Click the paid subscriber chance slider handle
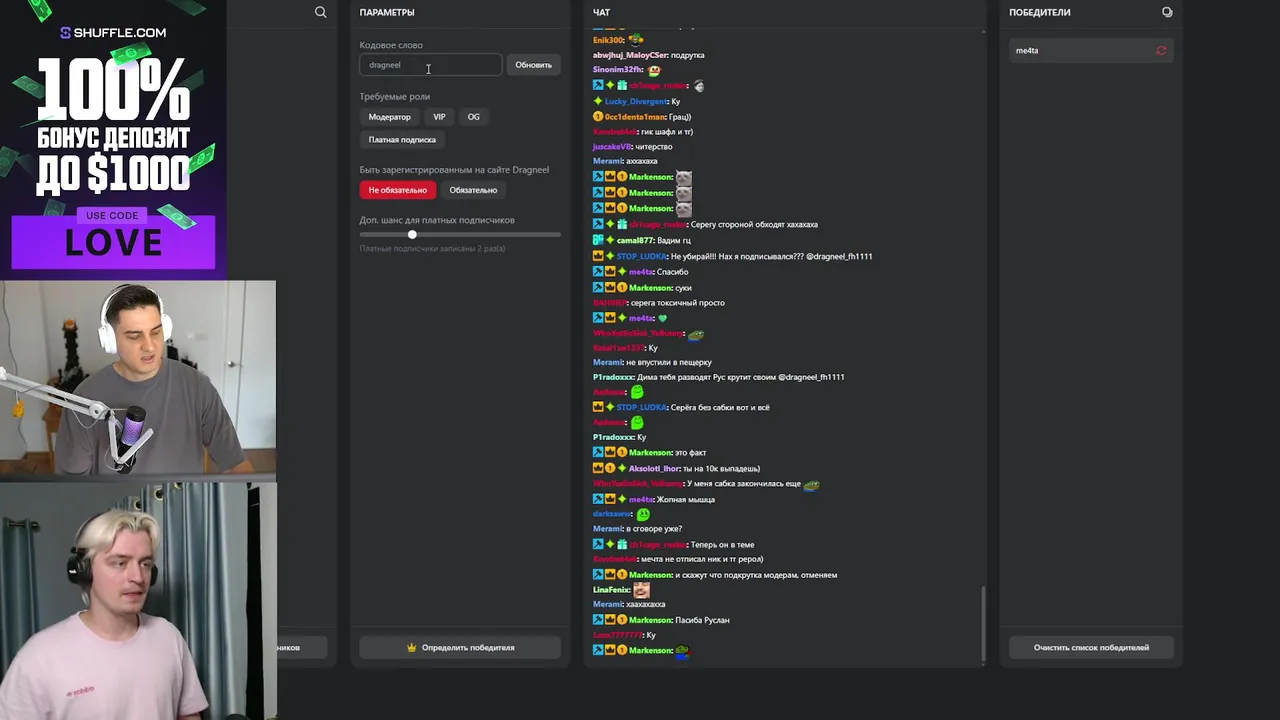Viewport: 1280px width, 720px height. pyautogui.click(x=412, y=235)
